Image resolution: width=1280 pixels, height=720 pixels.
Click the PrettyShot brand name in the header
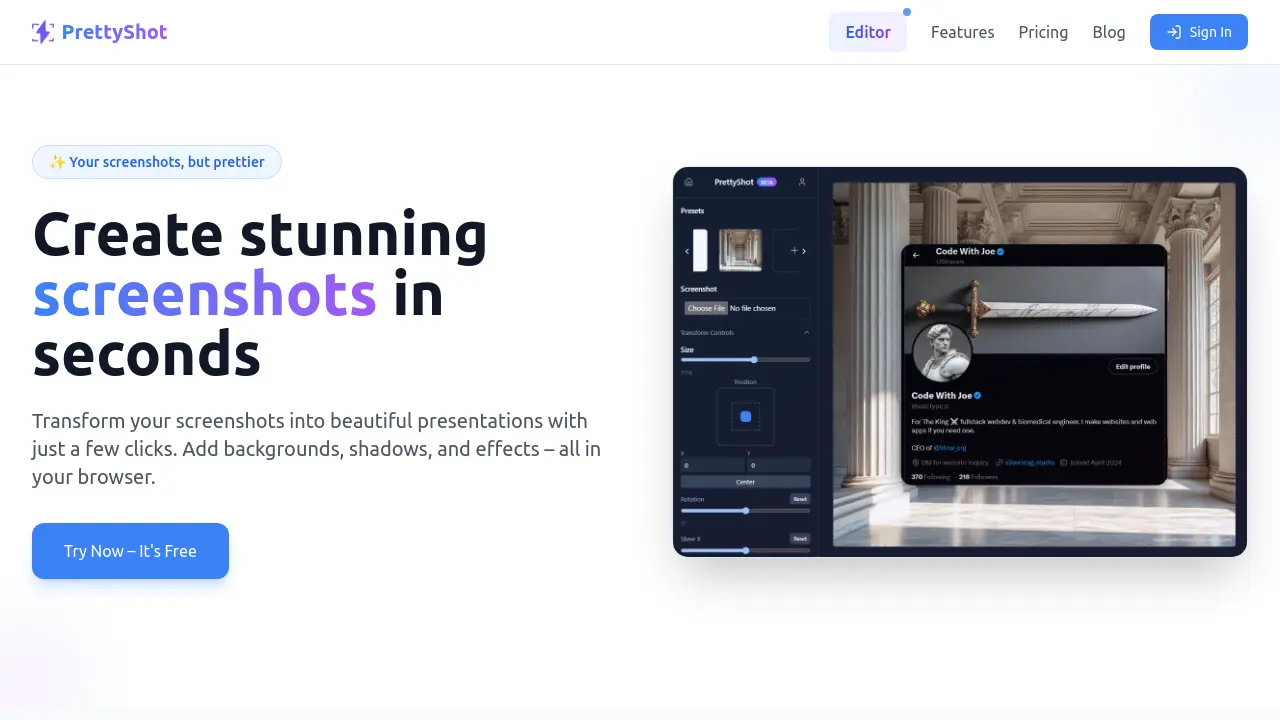[114, 32]
